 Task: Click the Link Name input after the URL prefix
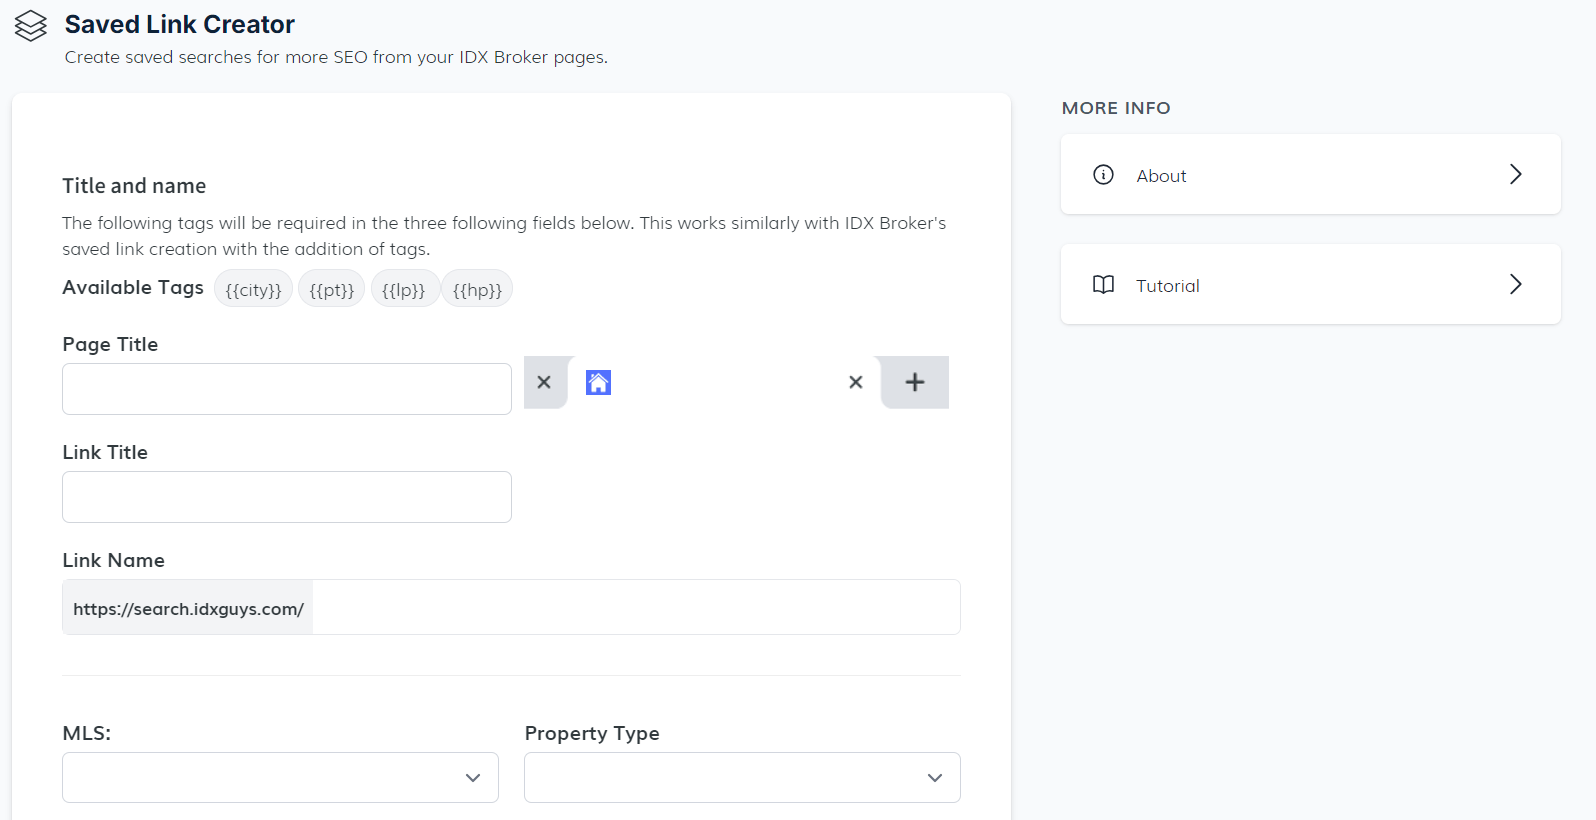click(635, 608)
